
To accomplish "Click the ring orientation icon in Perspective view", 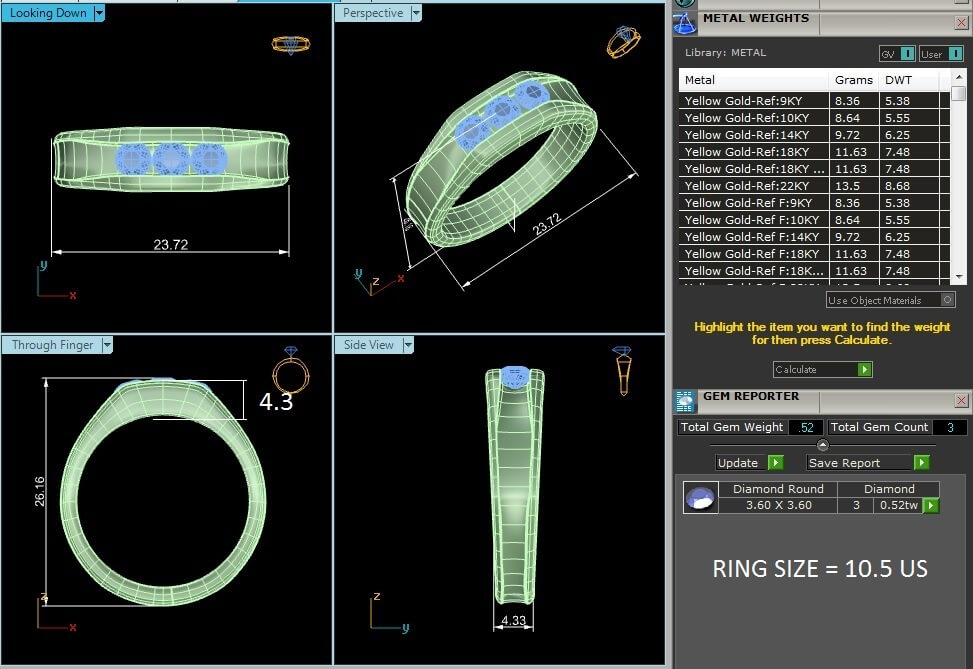I will [x=621, y=42].
